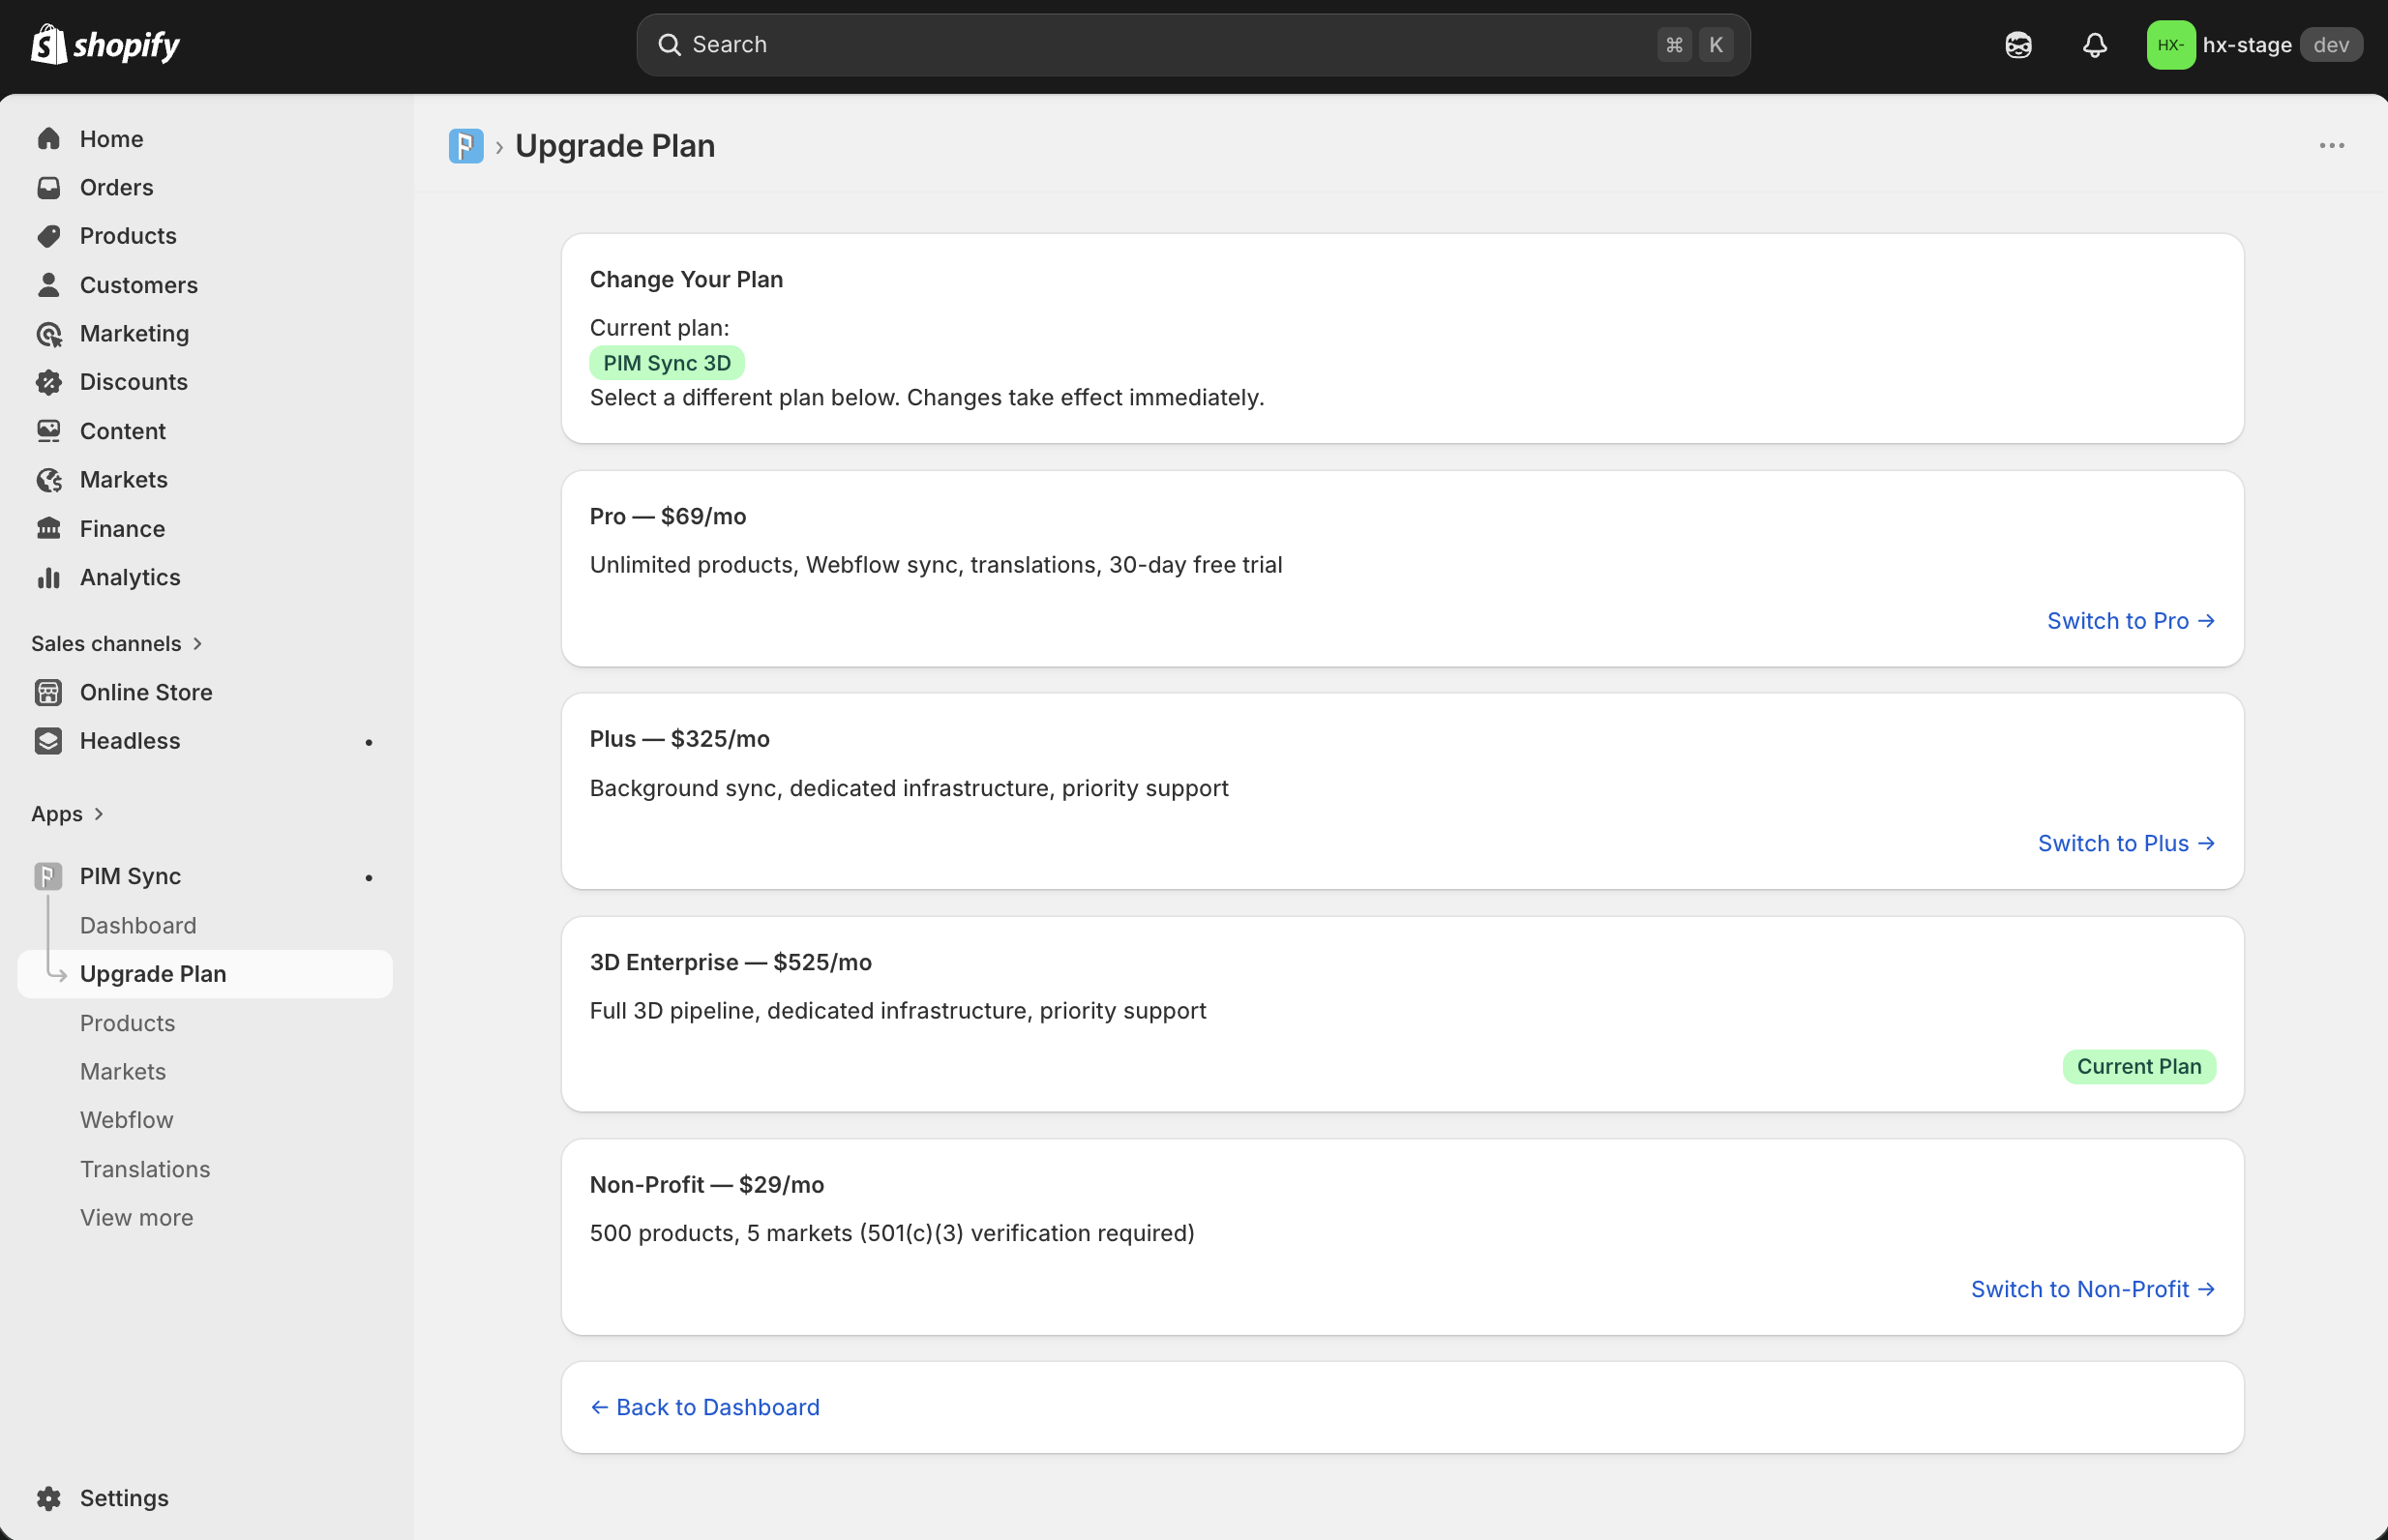Click the Switch to Plus link
2388x1540 pixels.
click(2127, 844)
